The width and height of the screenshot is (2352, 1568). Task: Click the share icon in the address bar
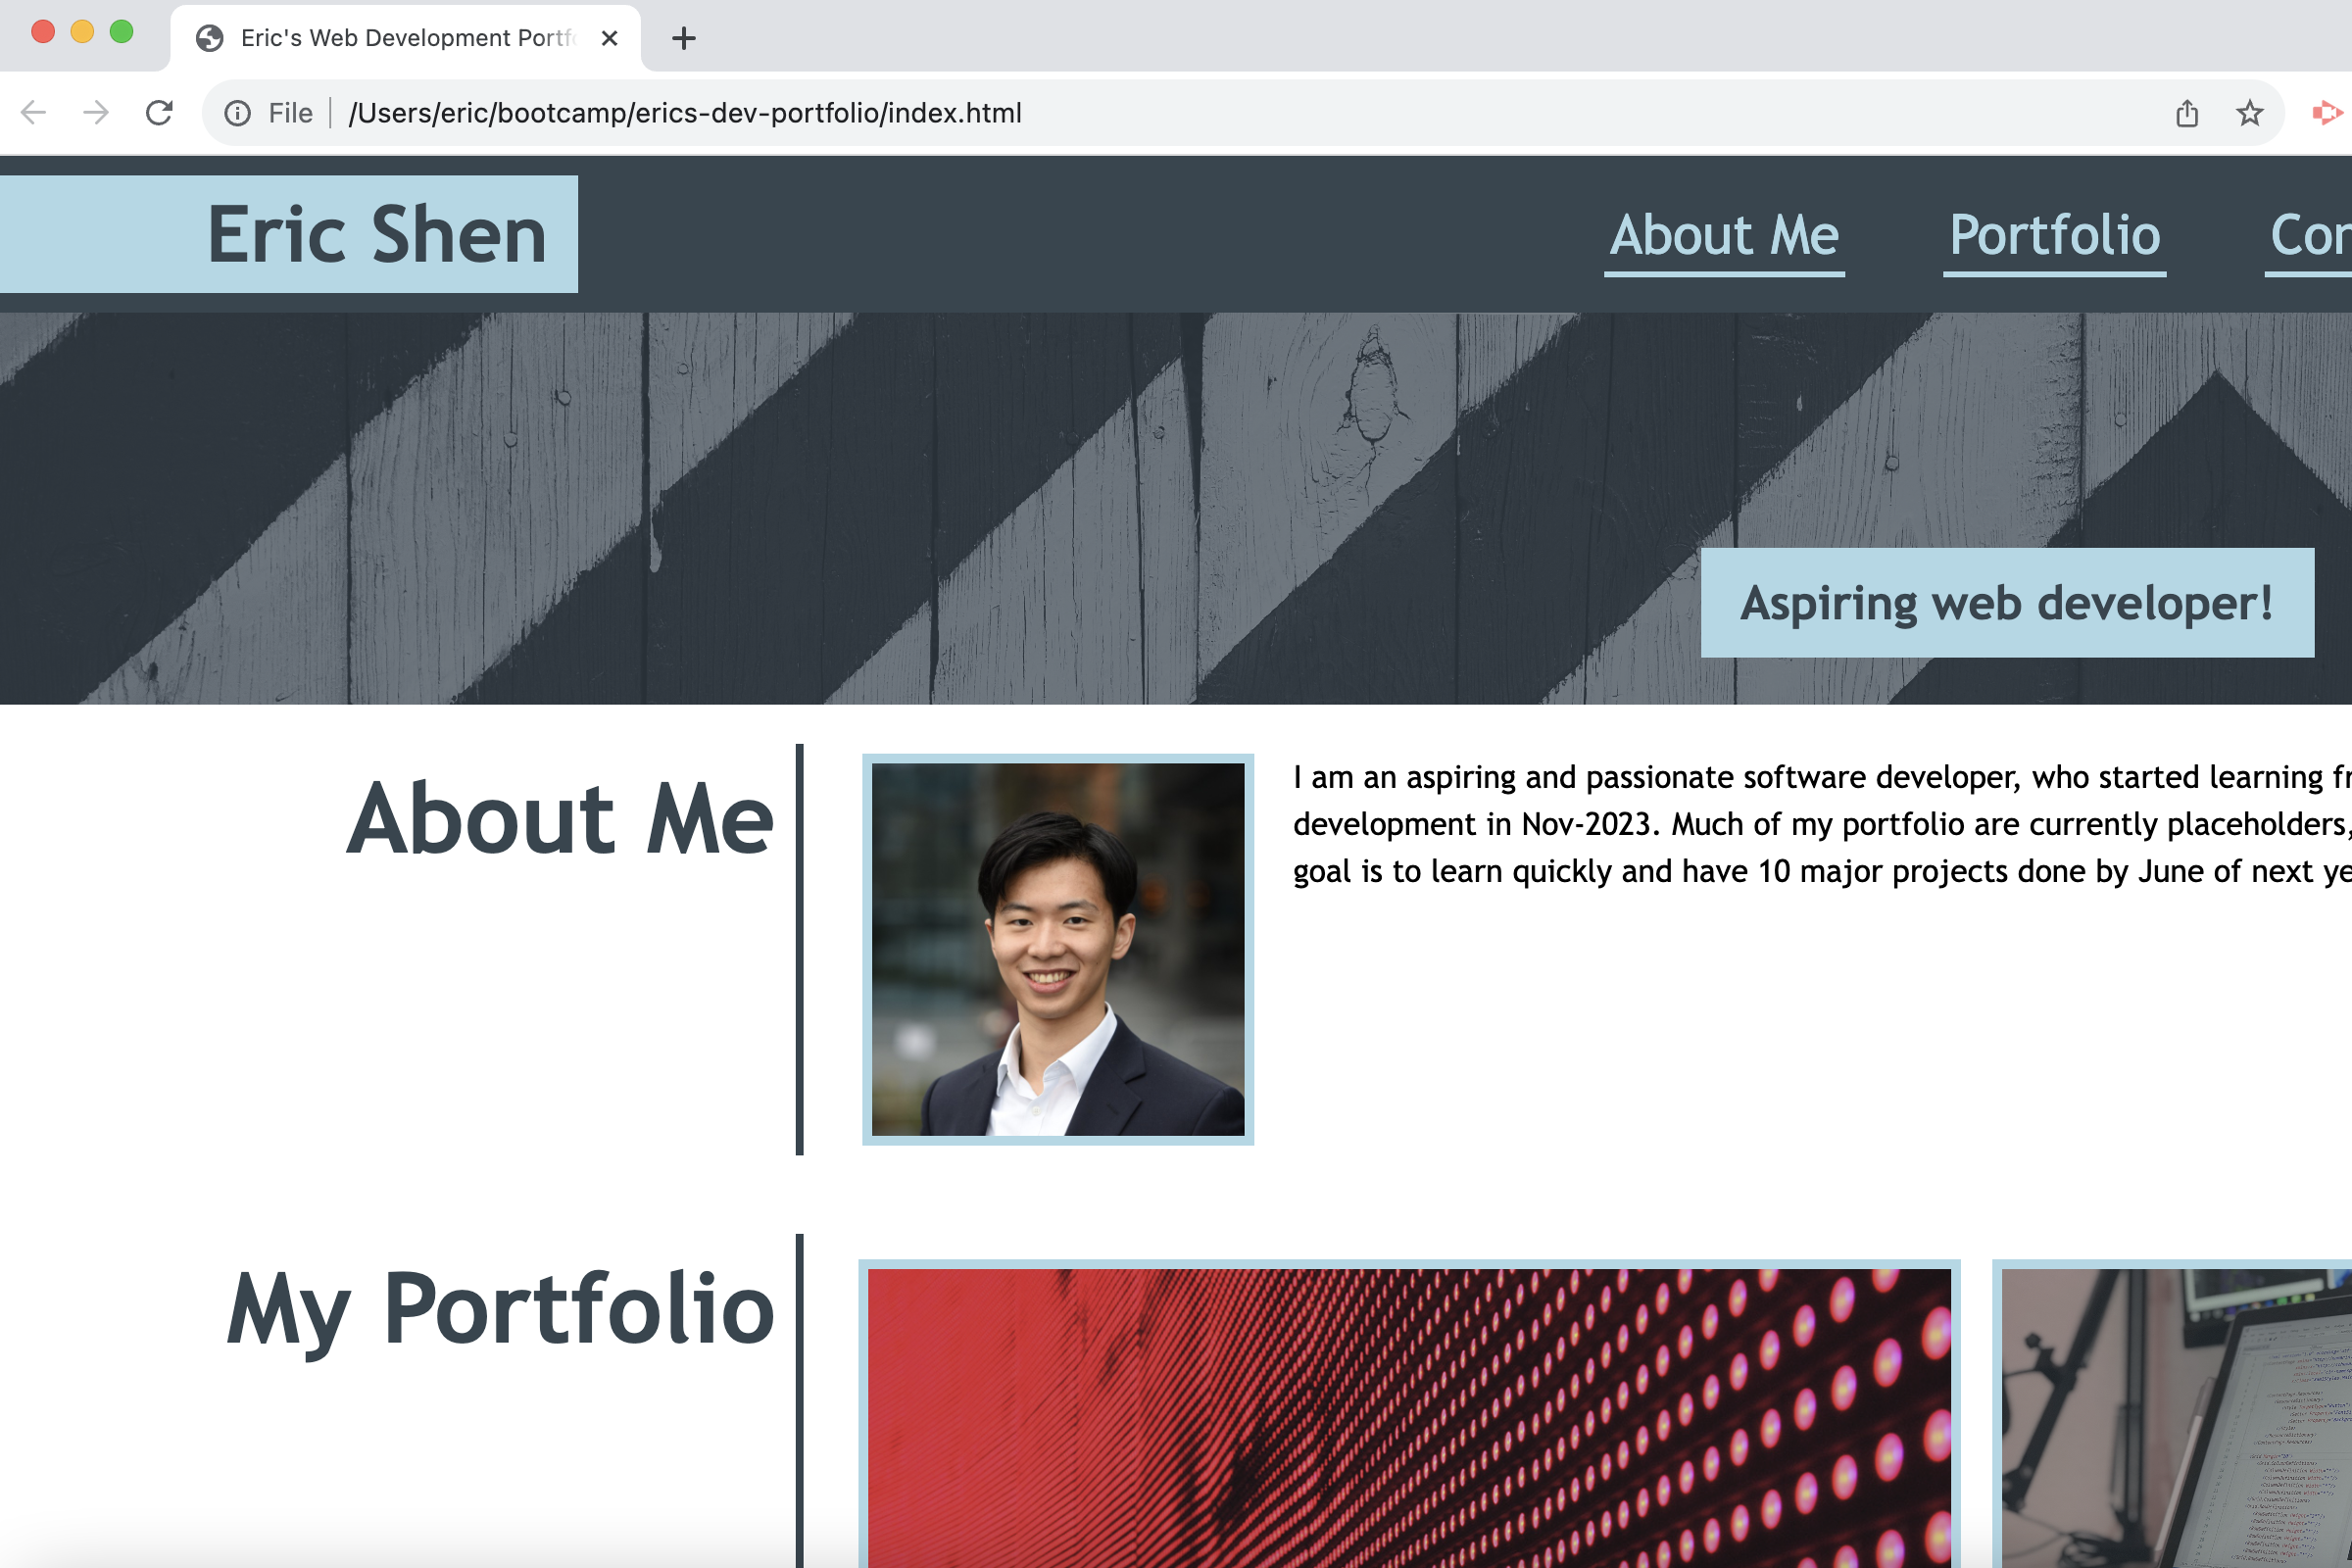coord(2188,113)
